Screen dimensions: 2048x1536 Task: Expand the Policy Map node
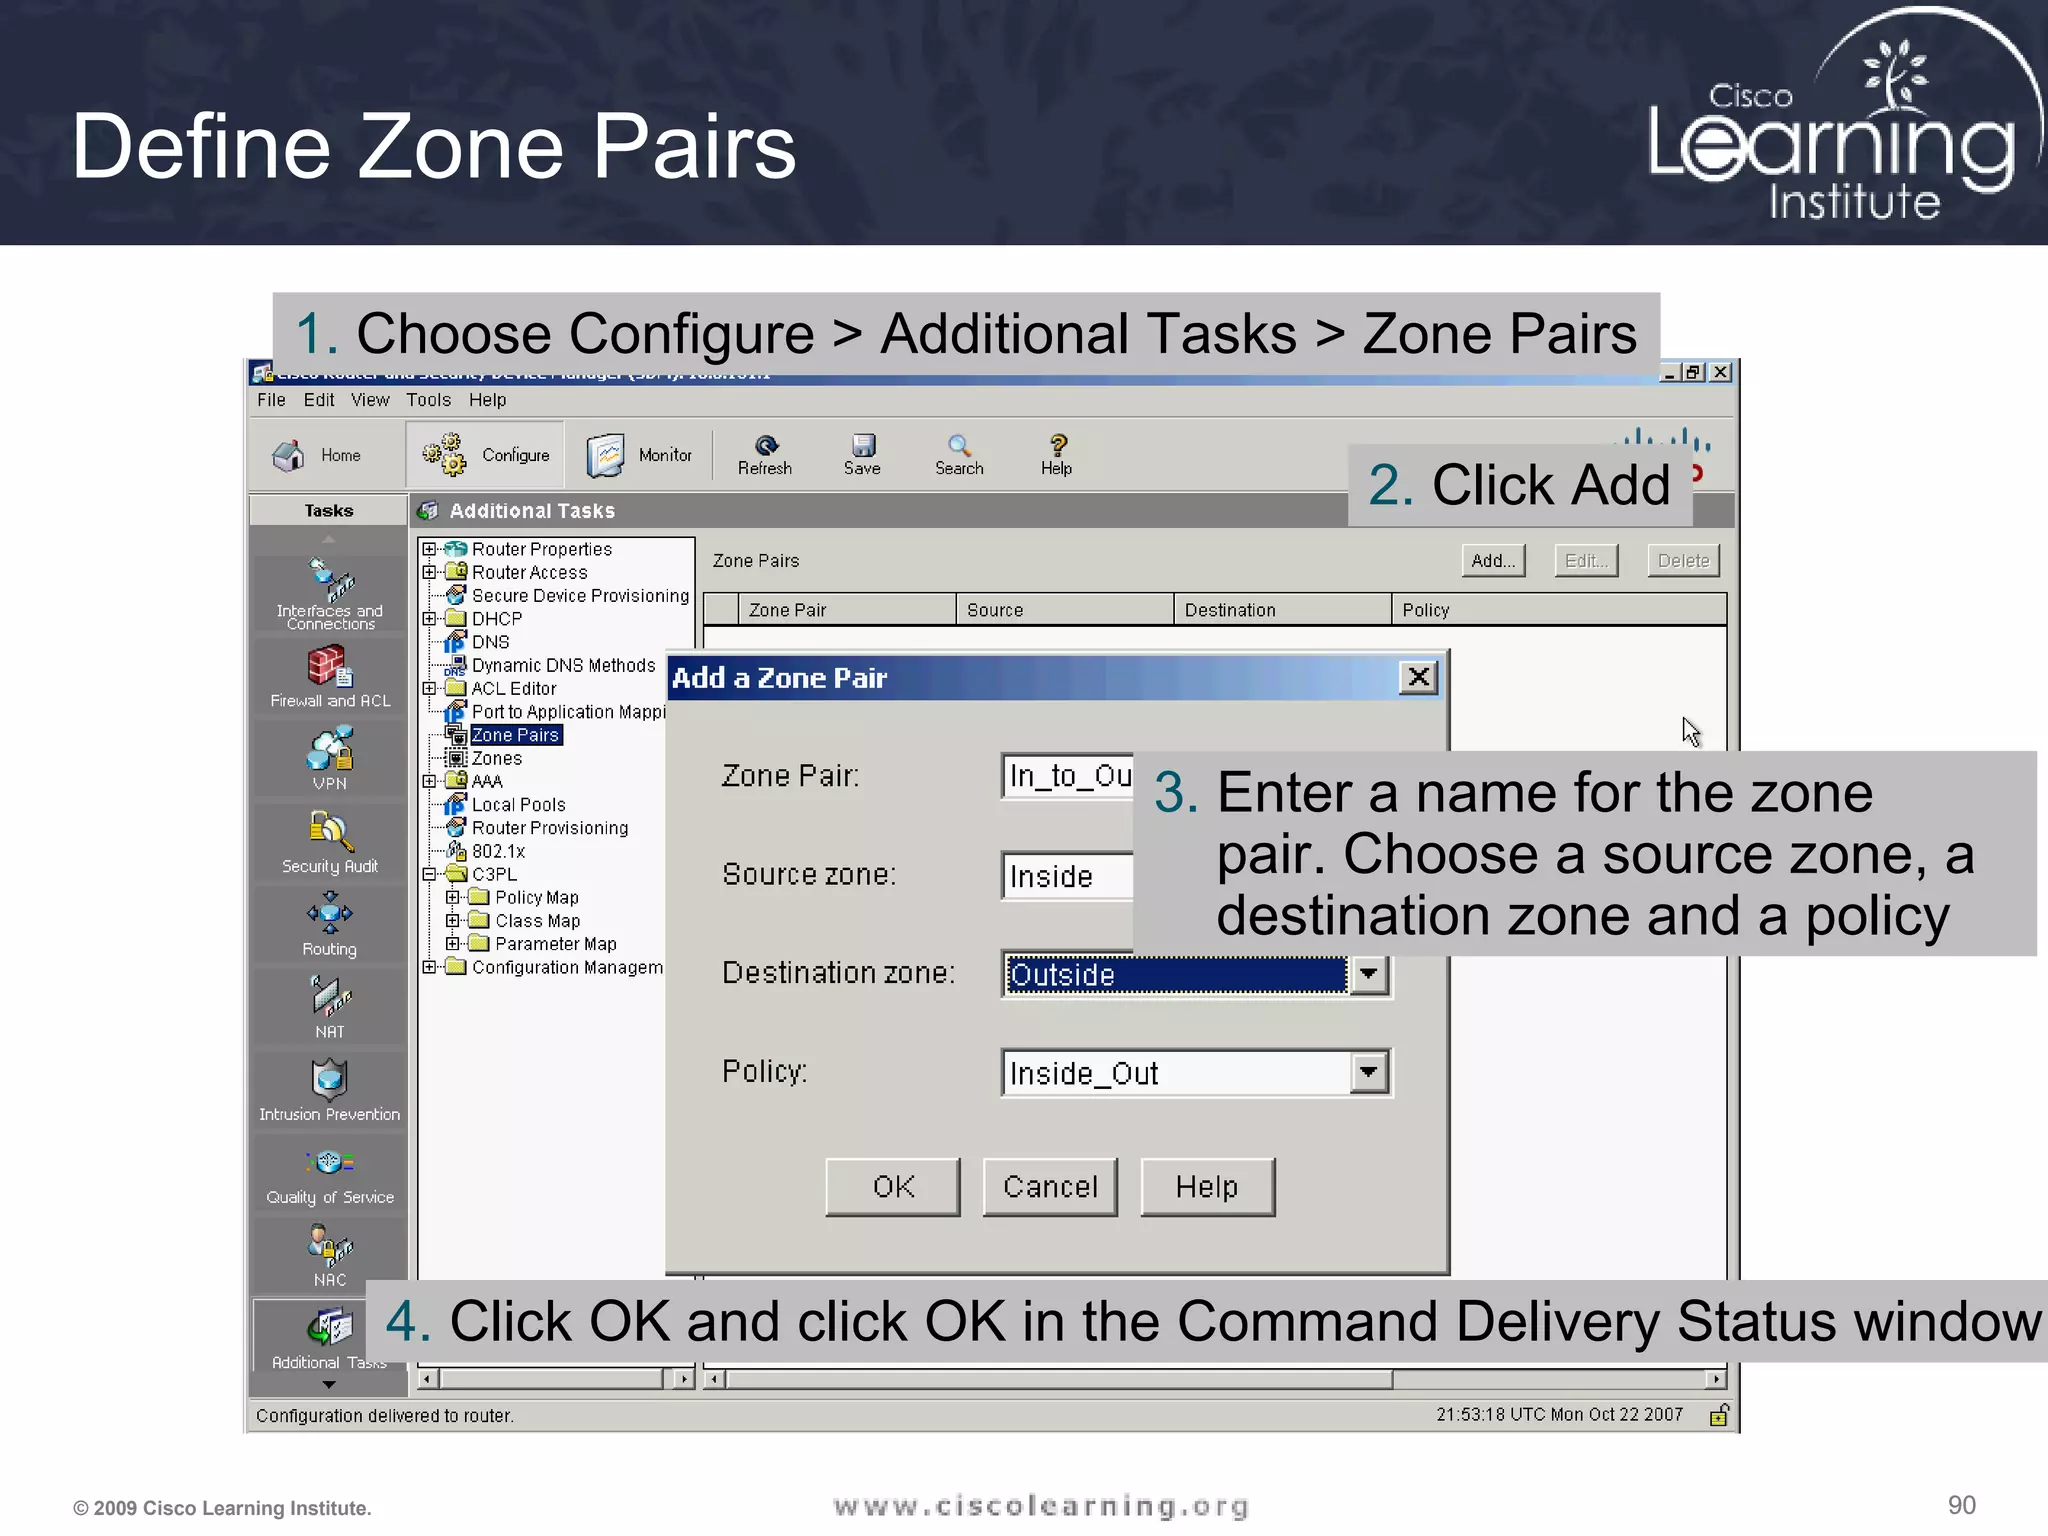point(452,897)
